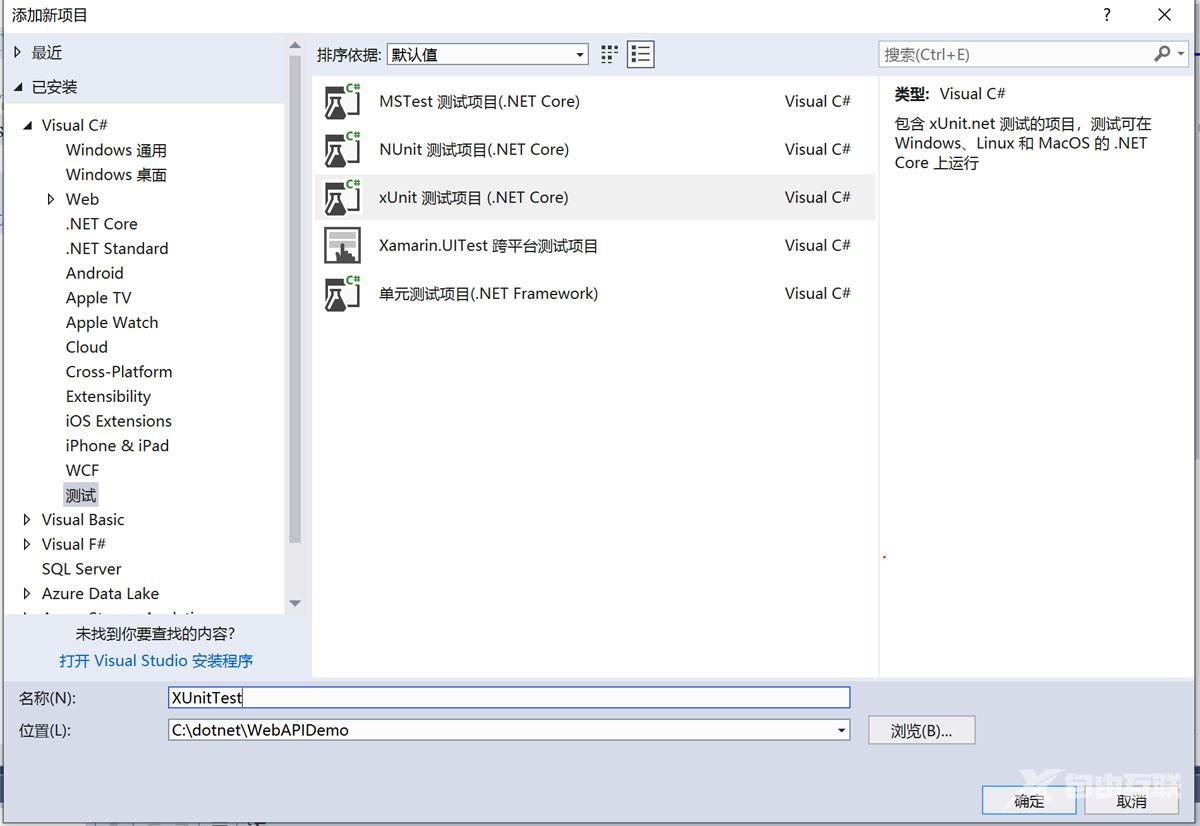The height and width of the screenshot is (826, 1200).
Task: Click the Xamarin.UITest template icon
Action: click(x=342, y=246)
